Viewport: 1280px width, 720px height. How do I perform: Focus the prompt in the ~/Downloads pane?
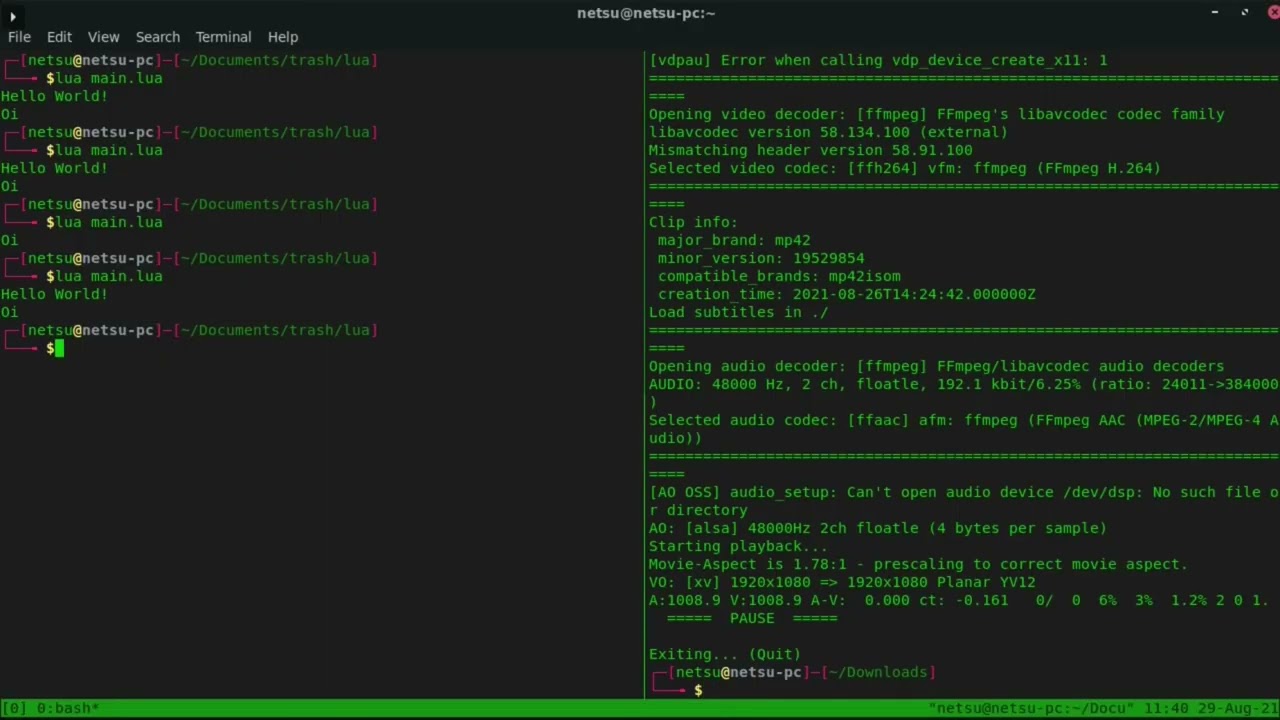coord(698,690)
